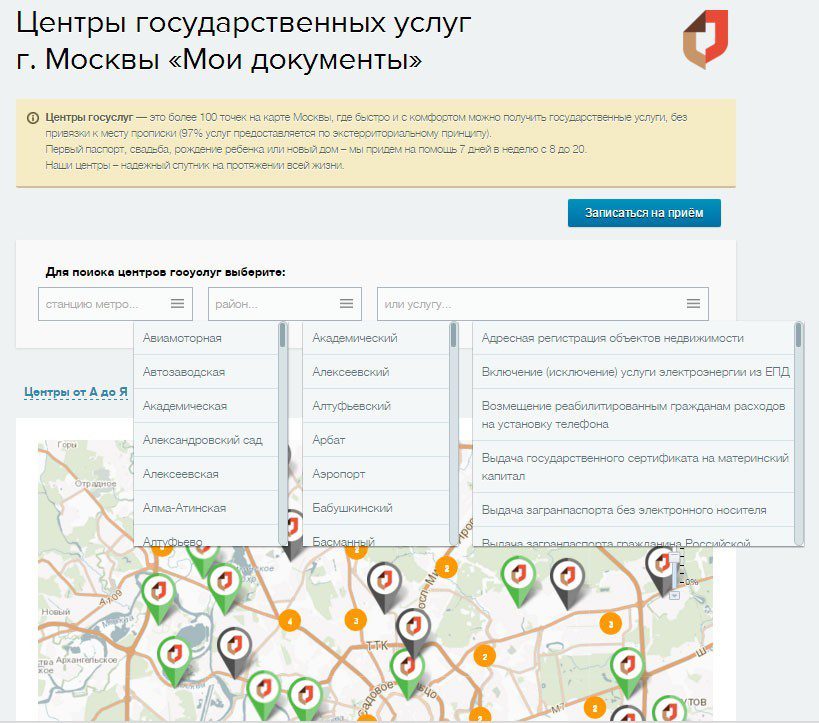Select Авиамоторная metro station

[x=206, y=338]
